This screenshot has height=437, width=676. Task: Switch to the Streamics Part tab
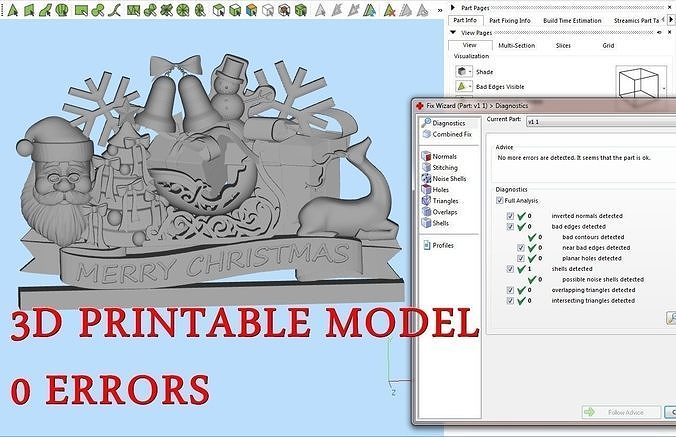click(x=636, y=20)
